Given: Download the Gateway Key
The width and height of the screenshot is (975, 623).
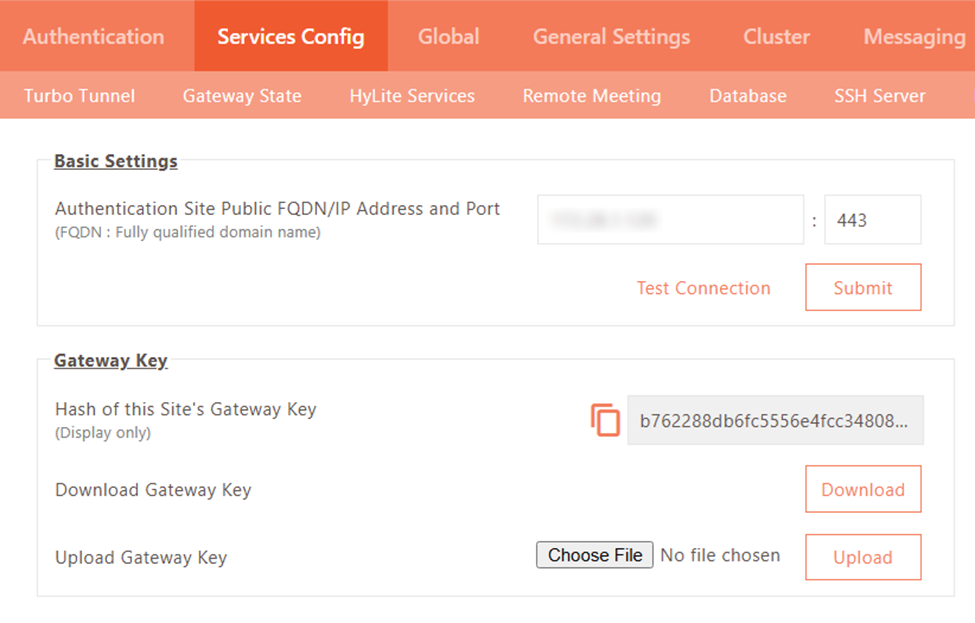Looking at the screenshot, I should tap(862, 490).
